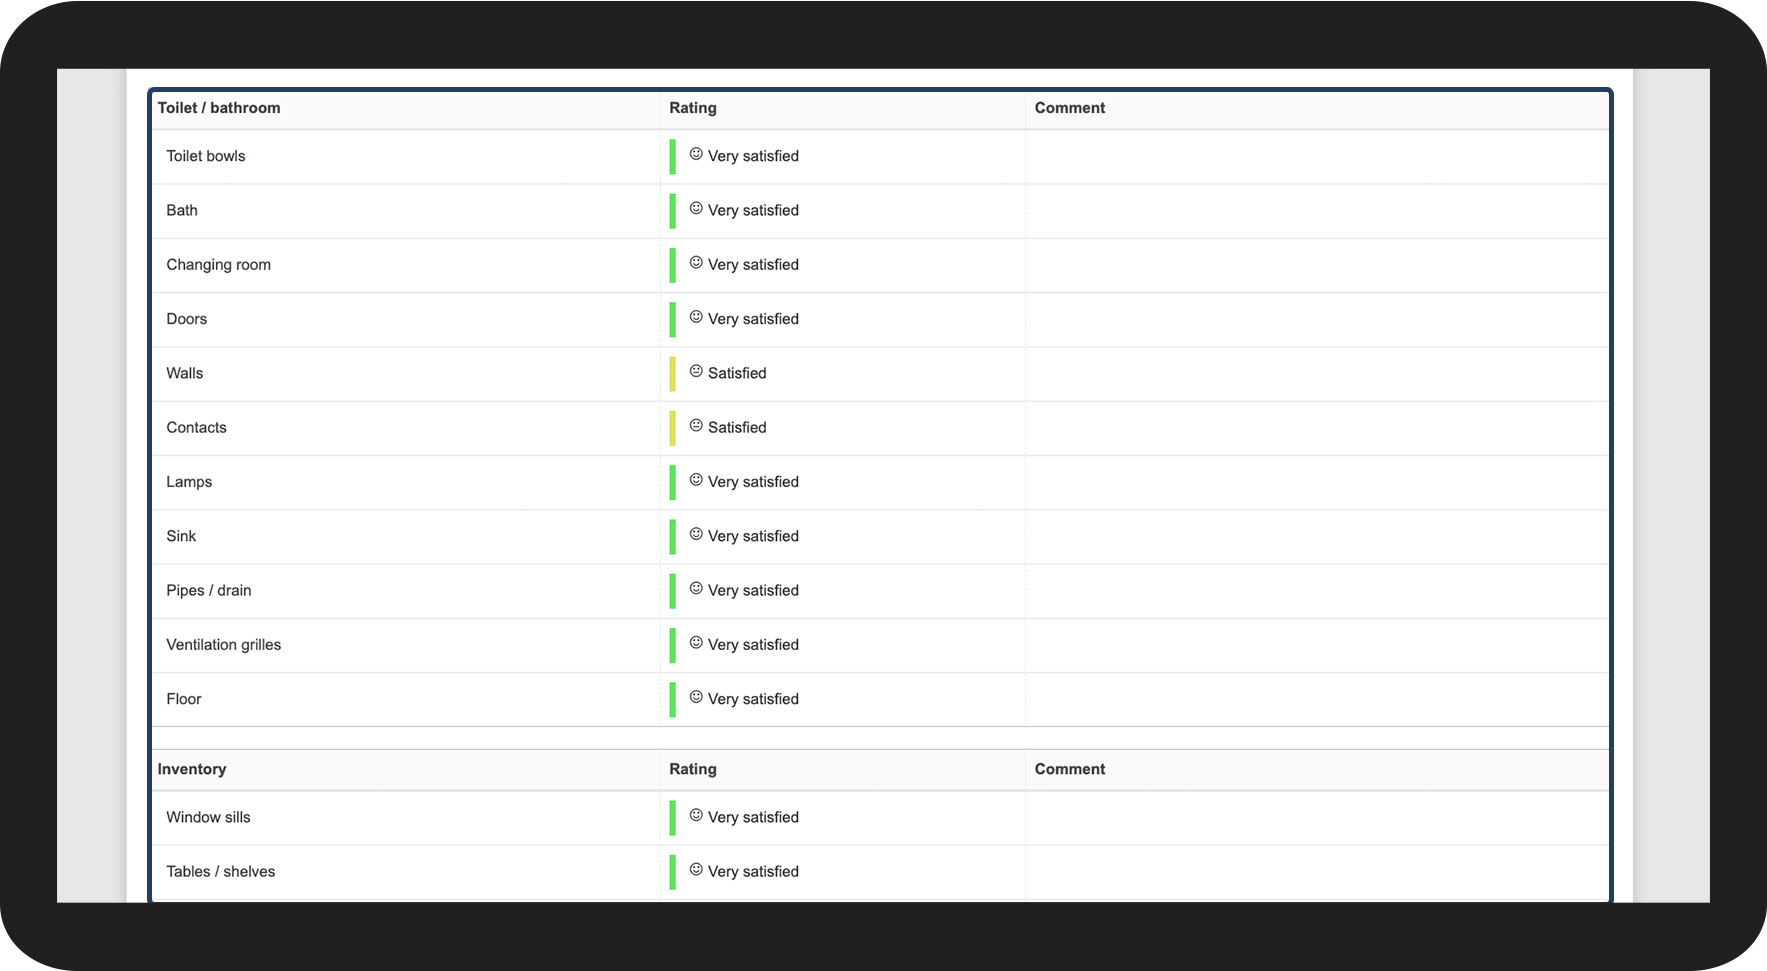Click "Very satisfied" text in Sink row
This screenshot has height=971, width=1767.
click(753, 536)
